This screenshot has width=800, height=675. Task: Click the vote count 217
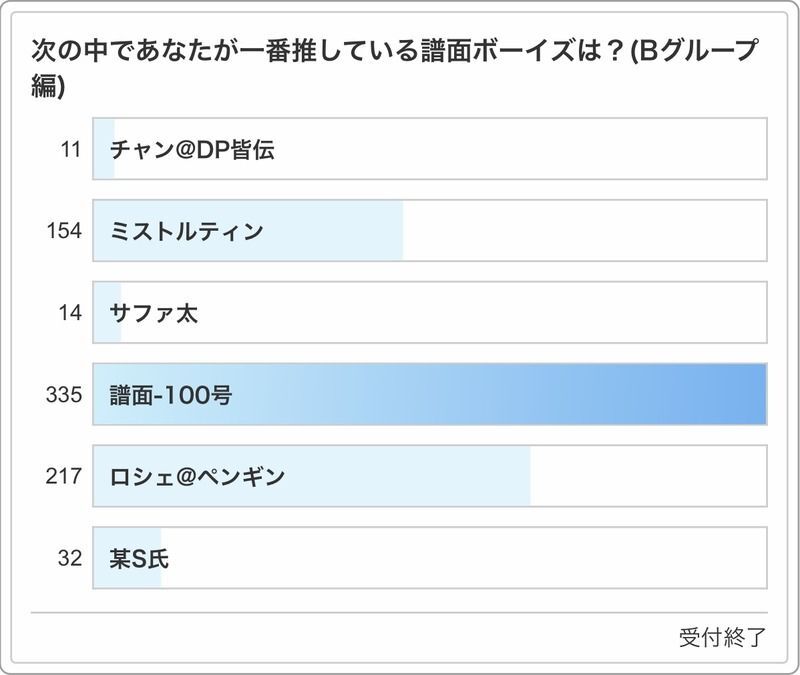click(64, 476)
